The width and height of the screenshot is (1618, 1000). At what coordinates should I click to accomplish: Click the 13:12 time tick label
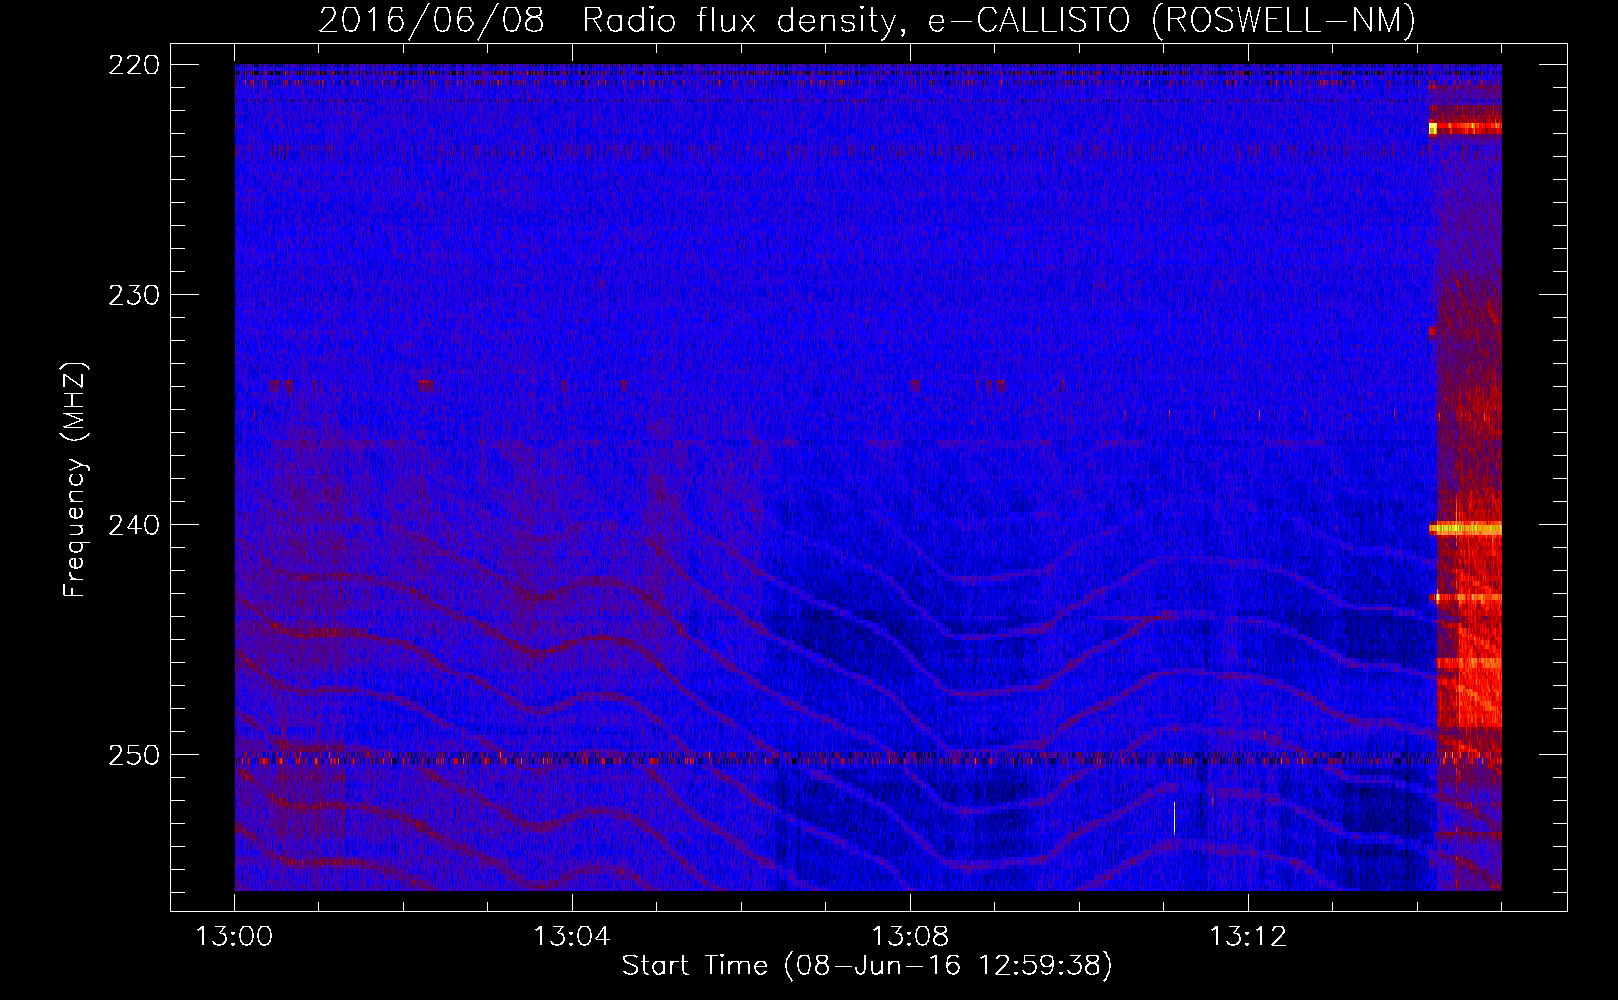(x=1248, y=936)
